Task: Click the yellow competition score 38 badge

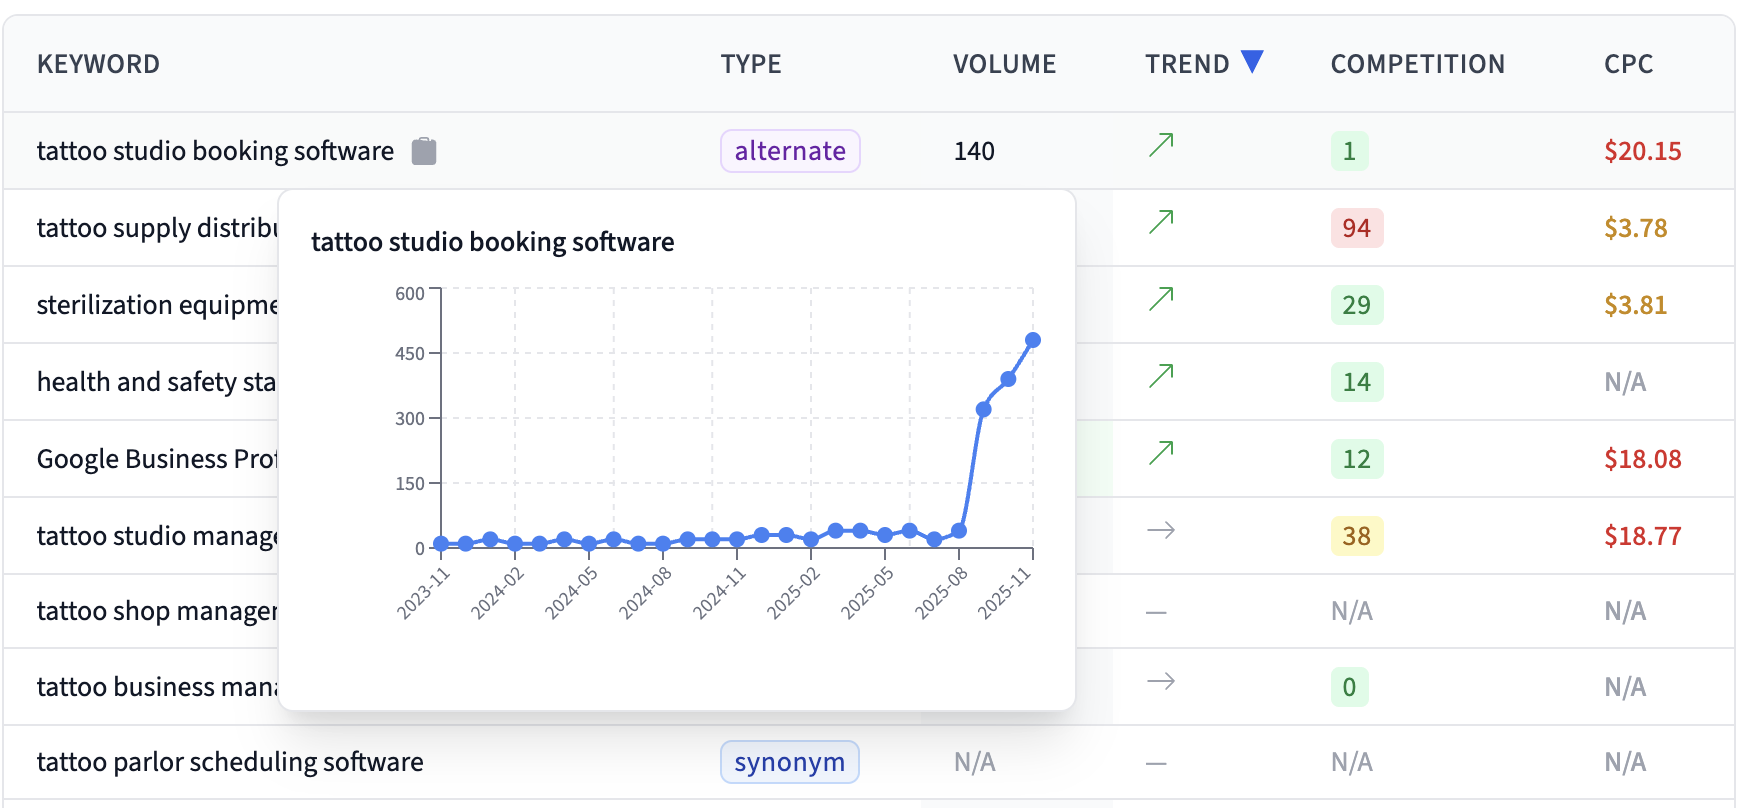Action: coord(1356,536)
